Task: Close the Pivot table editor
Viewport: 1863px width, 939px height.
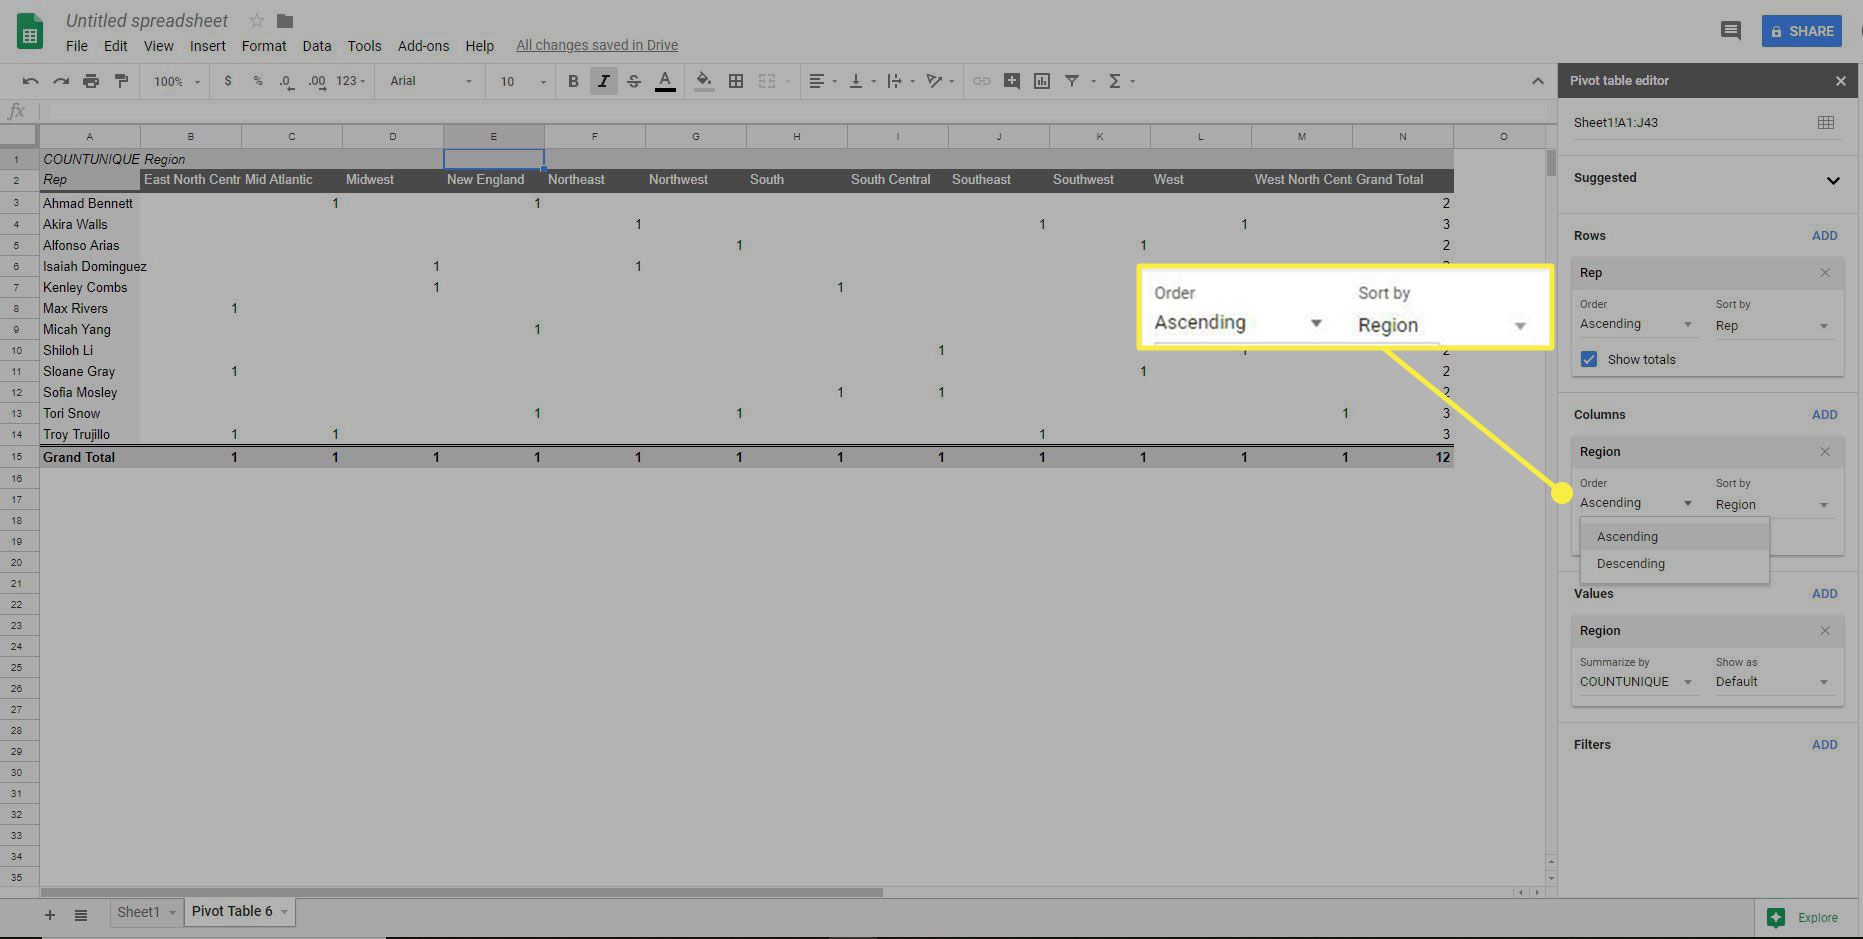Action: pos(1841,81)
